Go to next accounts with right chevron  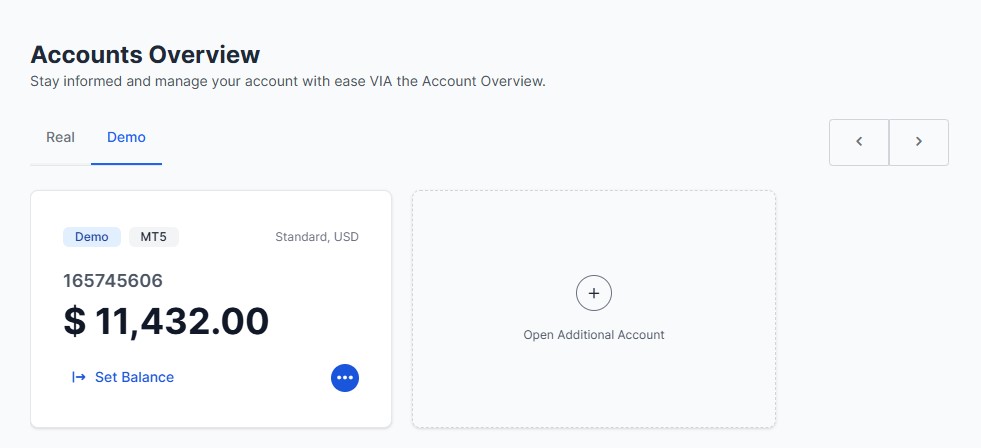coord(919,142)
